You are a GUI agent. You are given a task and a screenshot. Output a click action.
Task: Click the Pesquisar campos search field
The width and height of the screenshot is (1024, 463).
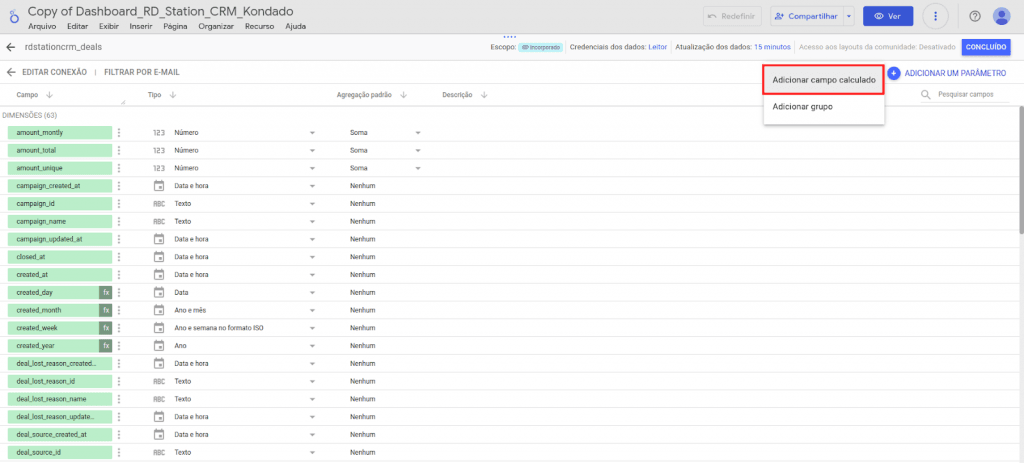coord(970,95)
